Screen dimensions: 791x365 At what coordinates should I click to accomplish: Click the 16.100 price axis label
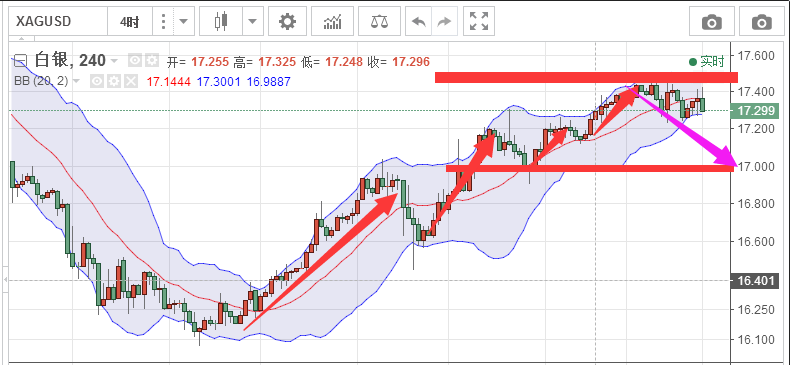(755, 339)
